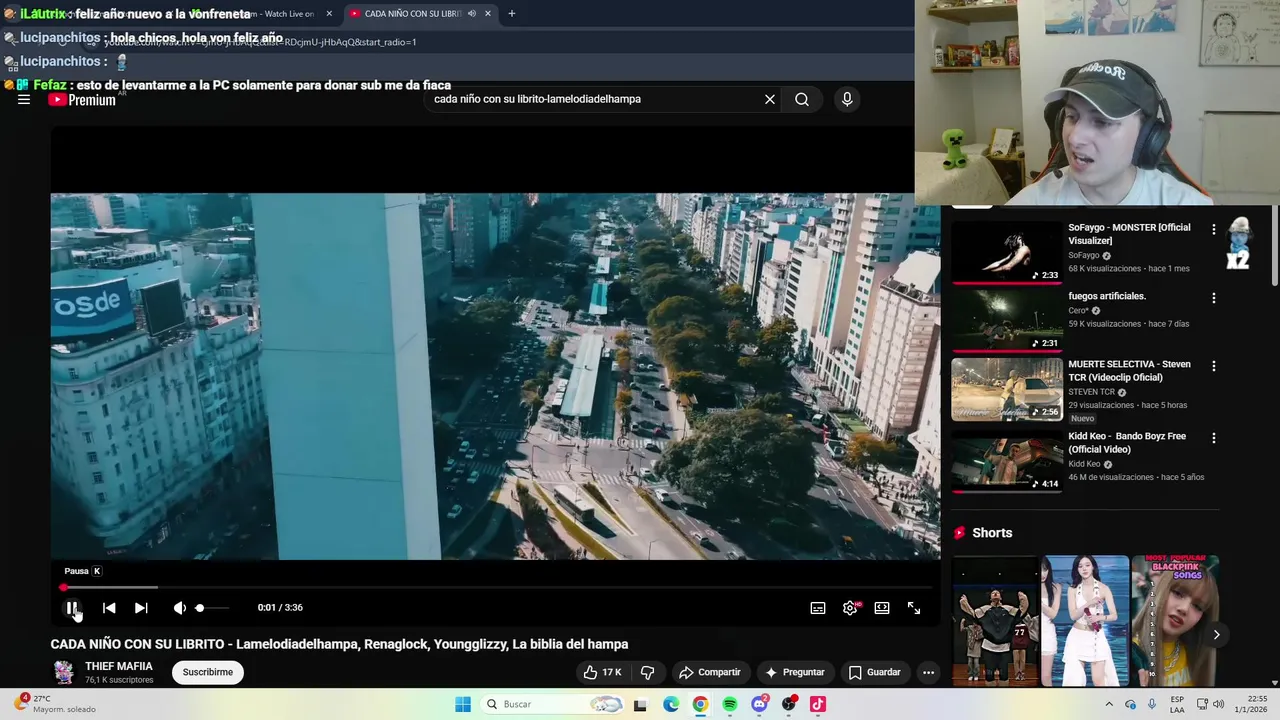Subscribe with the Suscribirme button
Viewport: 1280px width, 720px height.
[x=208, y=672]
